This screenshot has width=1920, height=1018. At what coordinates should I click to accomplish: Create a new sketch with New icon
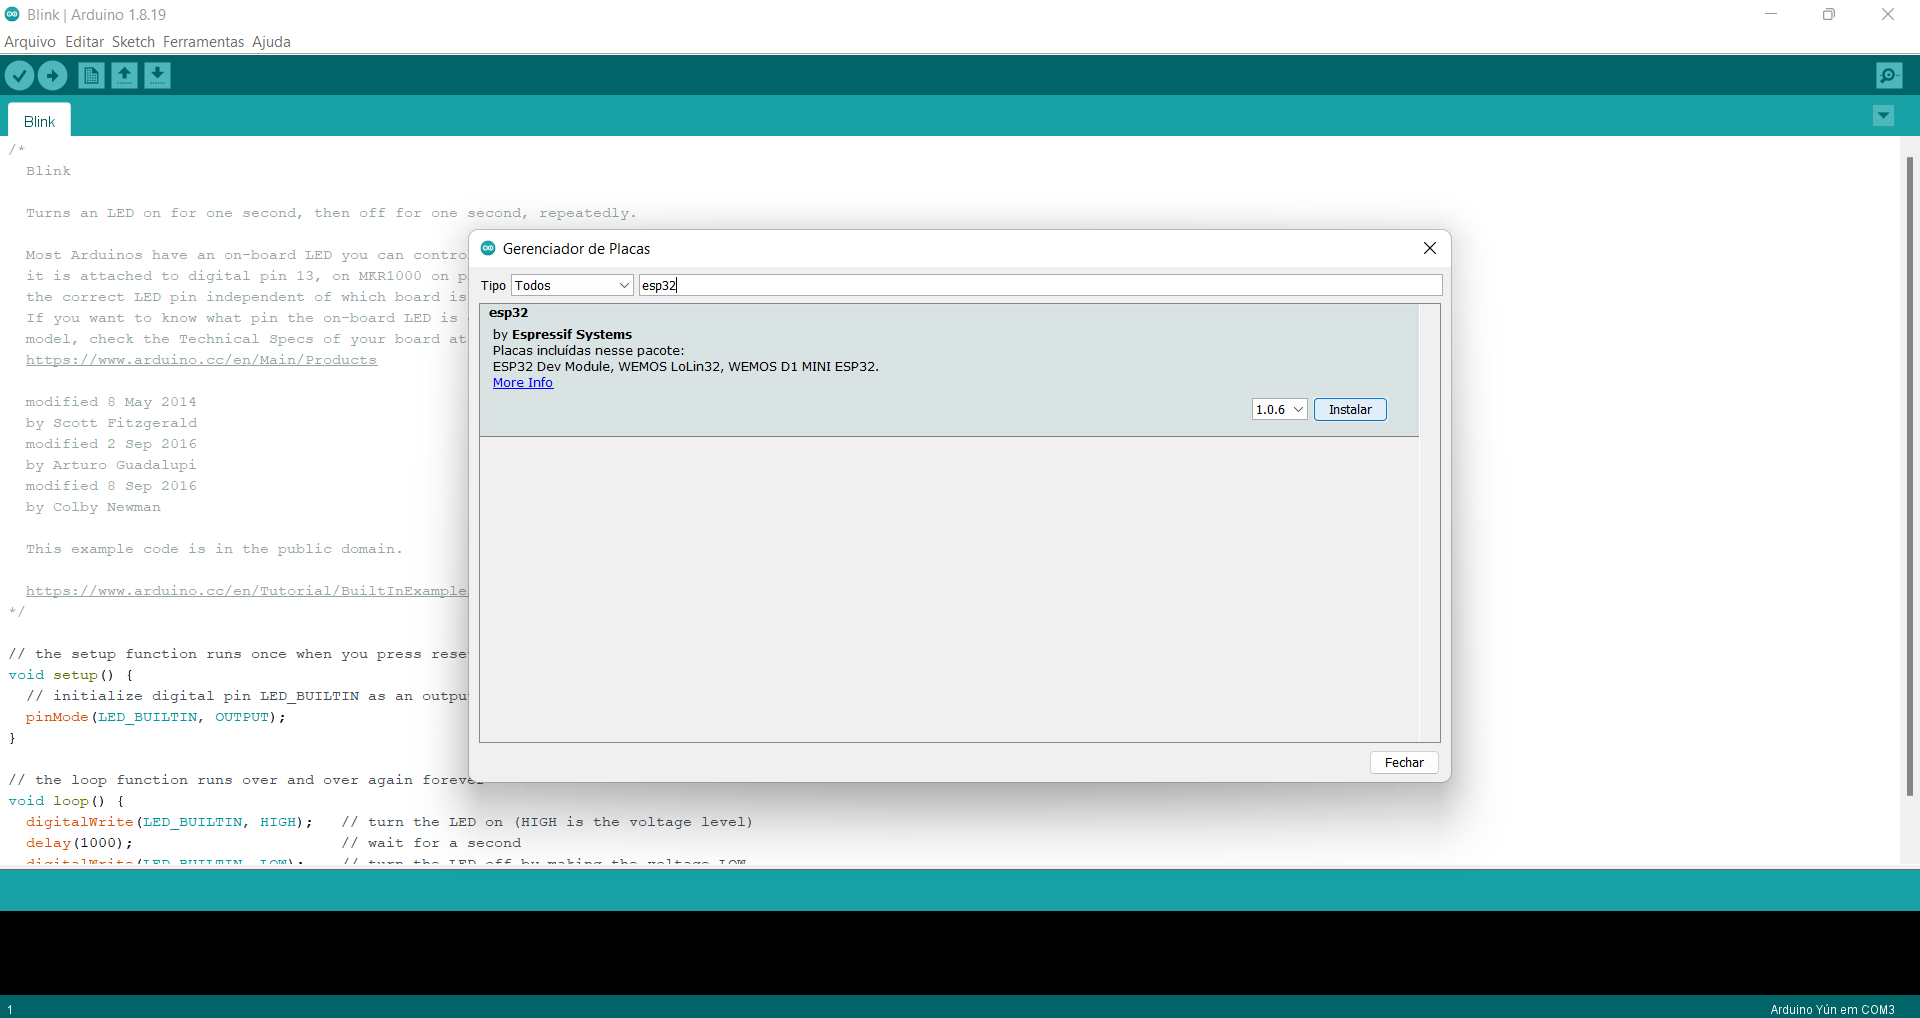tap(91, 76)
